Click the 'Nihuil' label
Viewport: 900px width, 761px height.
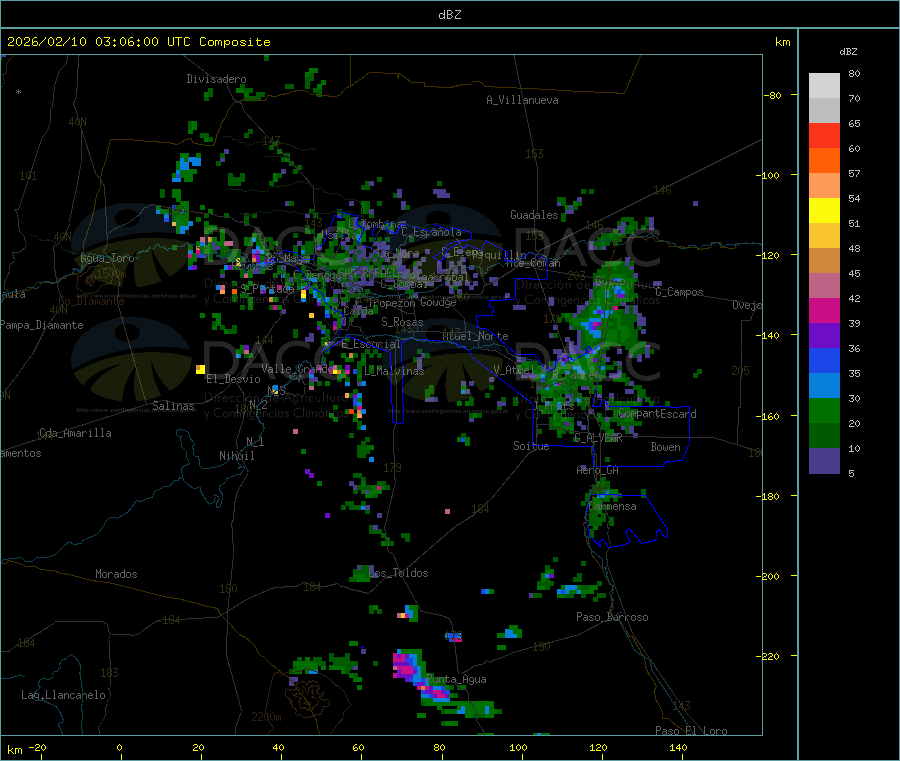tap(236, 456)
